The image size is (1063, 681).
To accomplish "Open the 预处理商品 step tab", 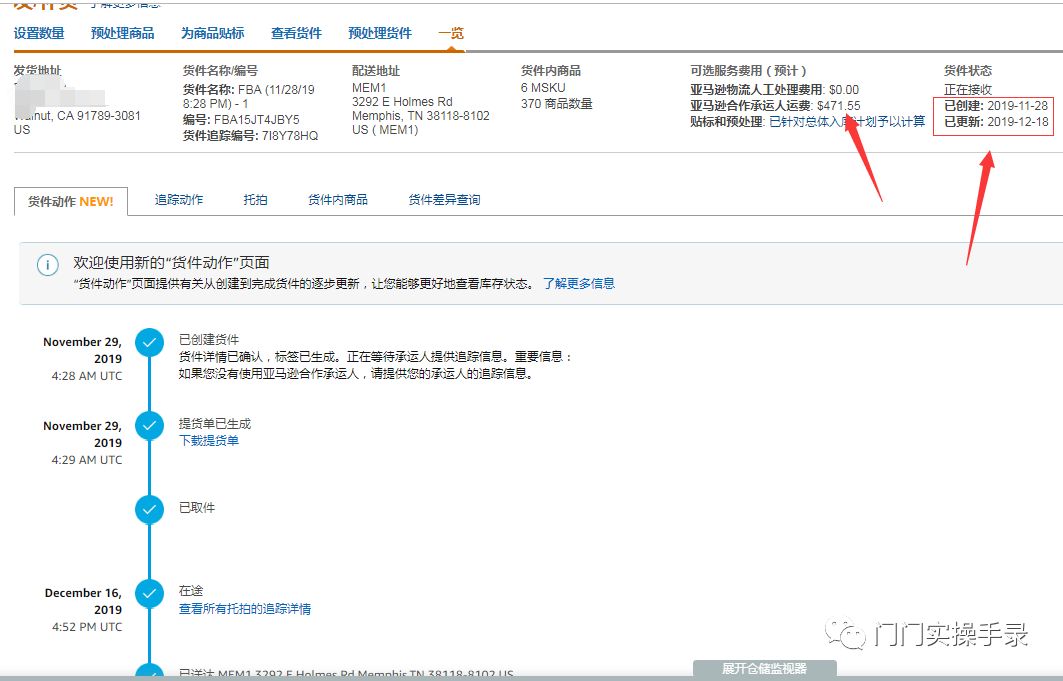I will tap(123, 33).
